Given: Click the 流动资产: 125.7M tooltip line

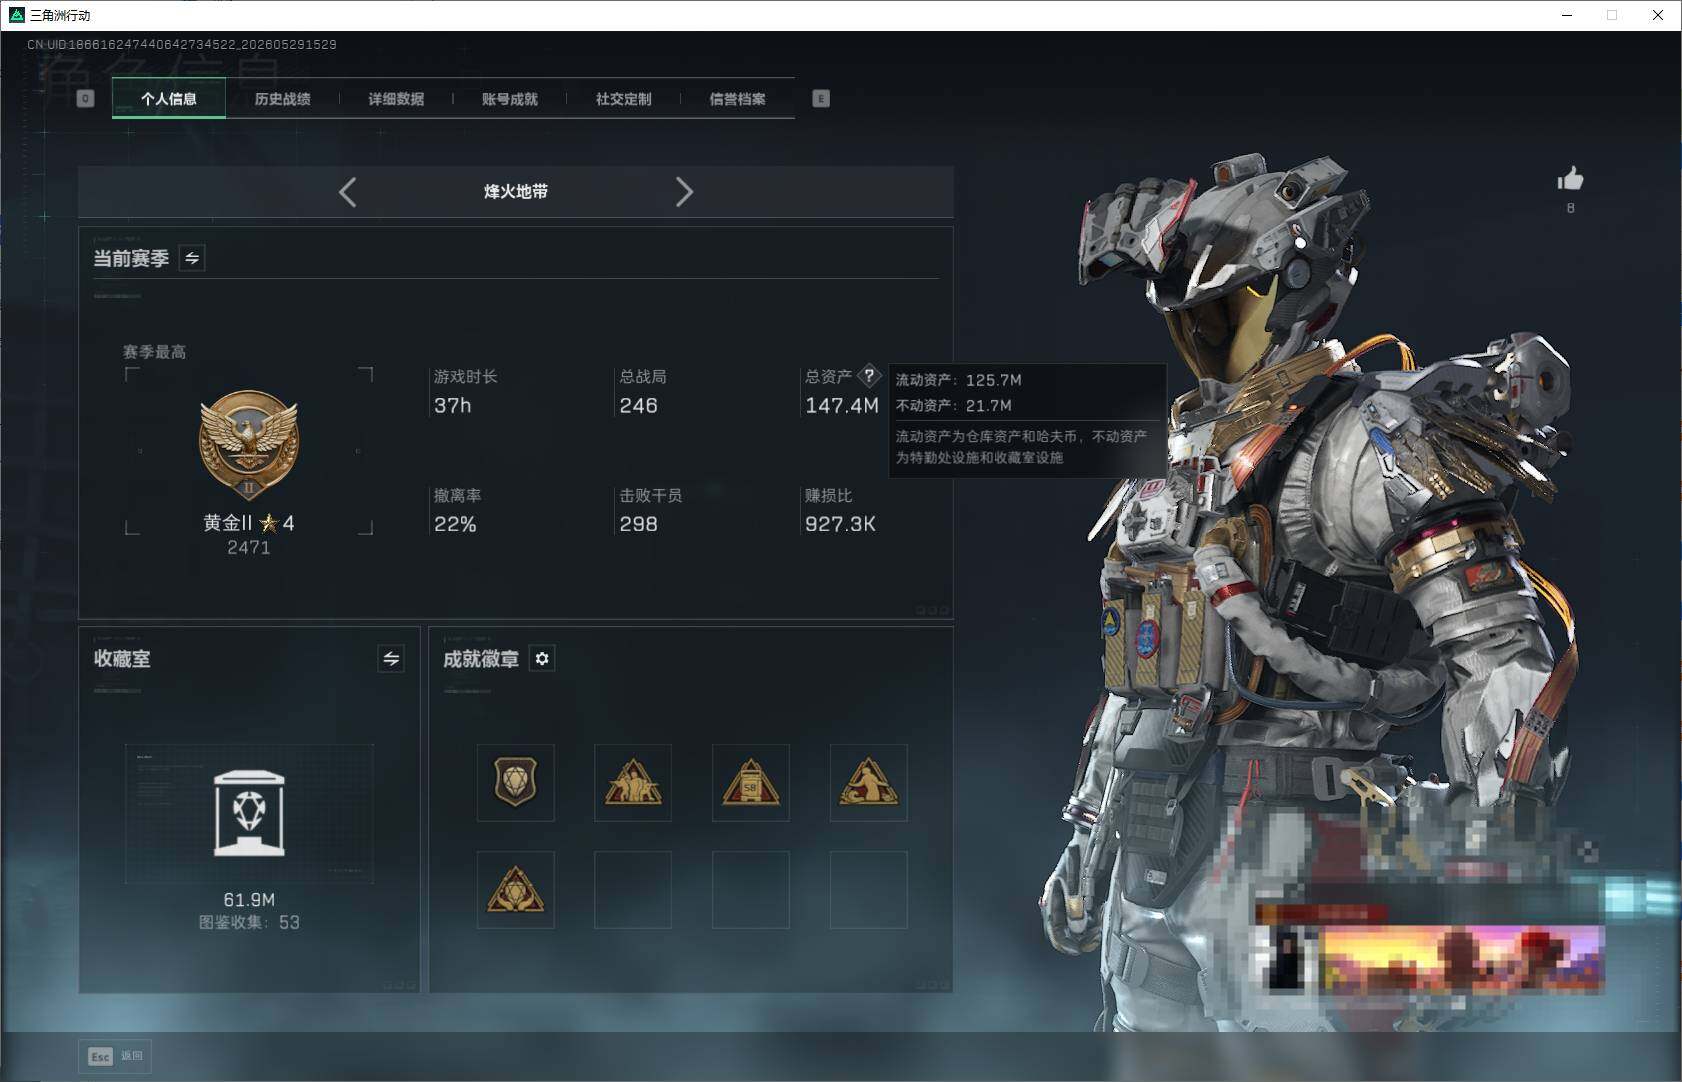Looking at the screenshot, I should coord(958,380).
